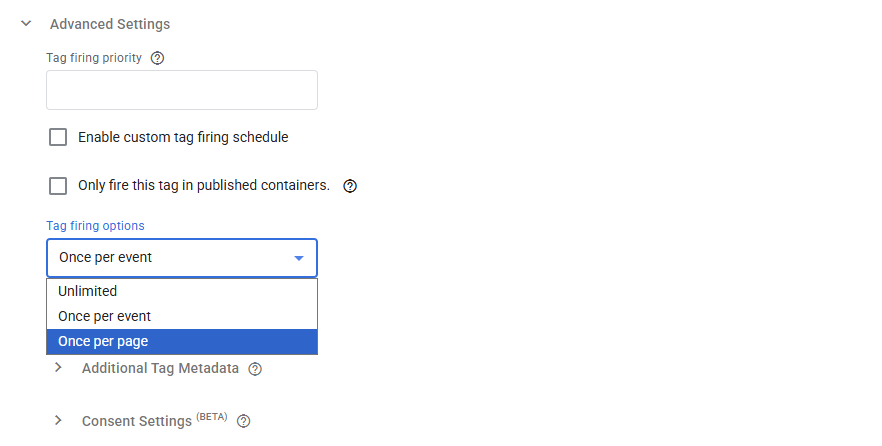This screenshot has height=446, width=882.
Task: Open help icon for Consent Settings
Action: tap(243, 421)
